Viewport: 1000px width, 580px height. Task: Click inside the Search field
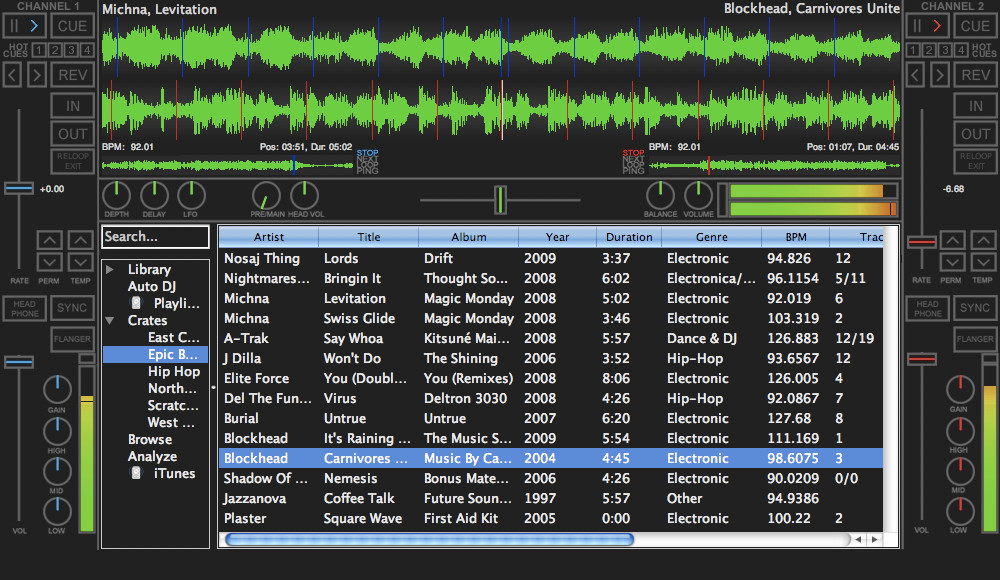(x=155, y=237)
